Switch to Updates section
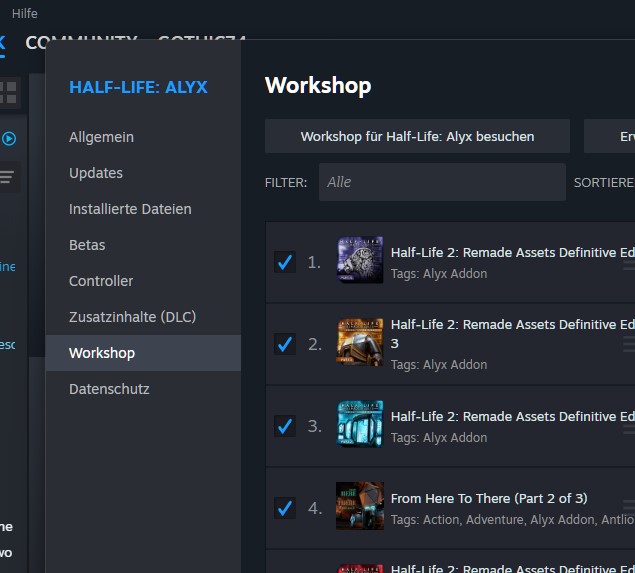Viewport: 635px width, 573px height. pyautogui.click(x=96, y=173)
